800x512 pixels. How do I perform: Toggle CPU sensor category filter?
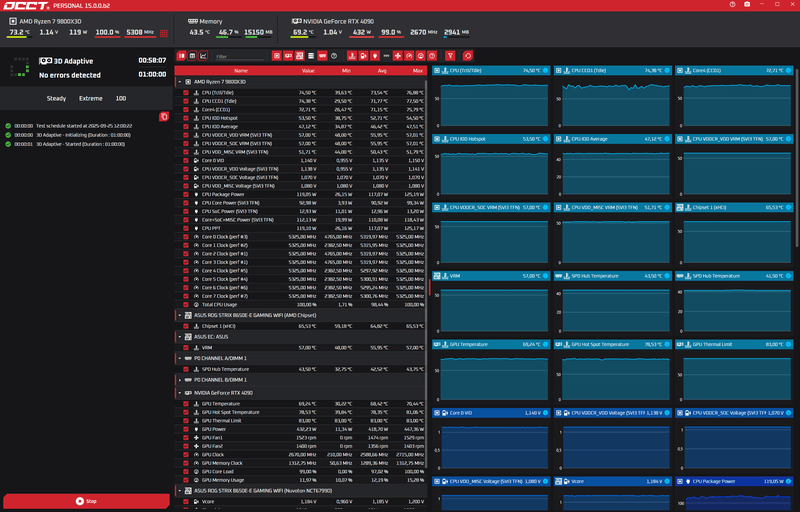pos(277,56)
